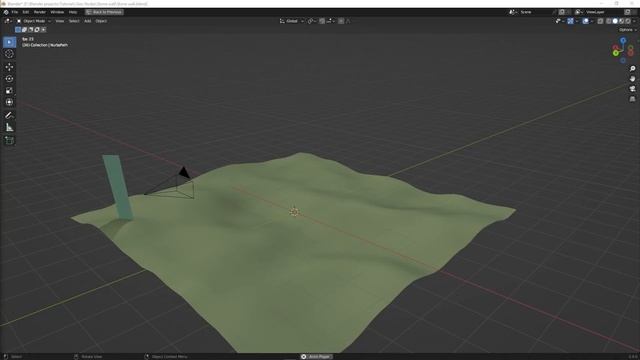Click the Blender logo menu icon

(6, 12)
